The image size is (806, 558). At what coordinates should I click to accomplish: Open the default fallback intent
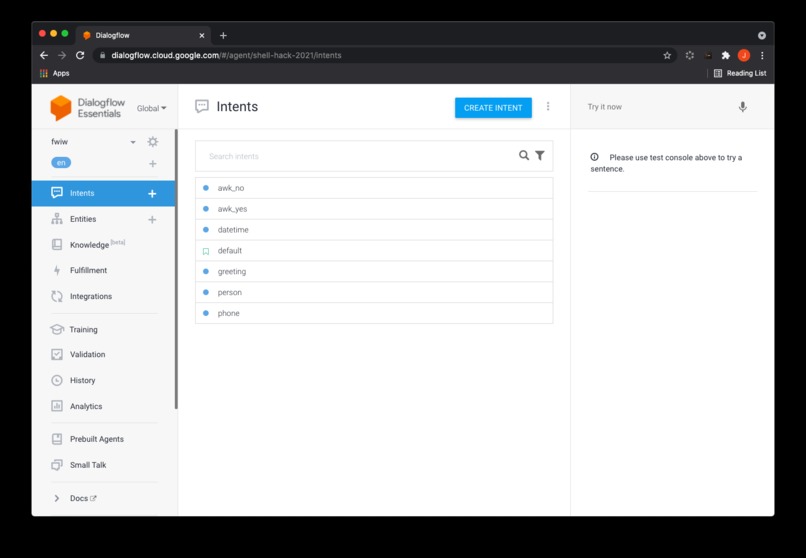374,251
